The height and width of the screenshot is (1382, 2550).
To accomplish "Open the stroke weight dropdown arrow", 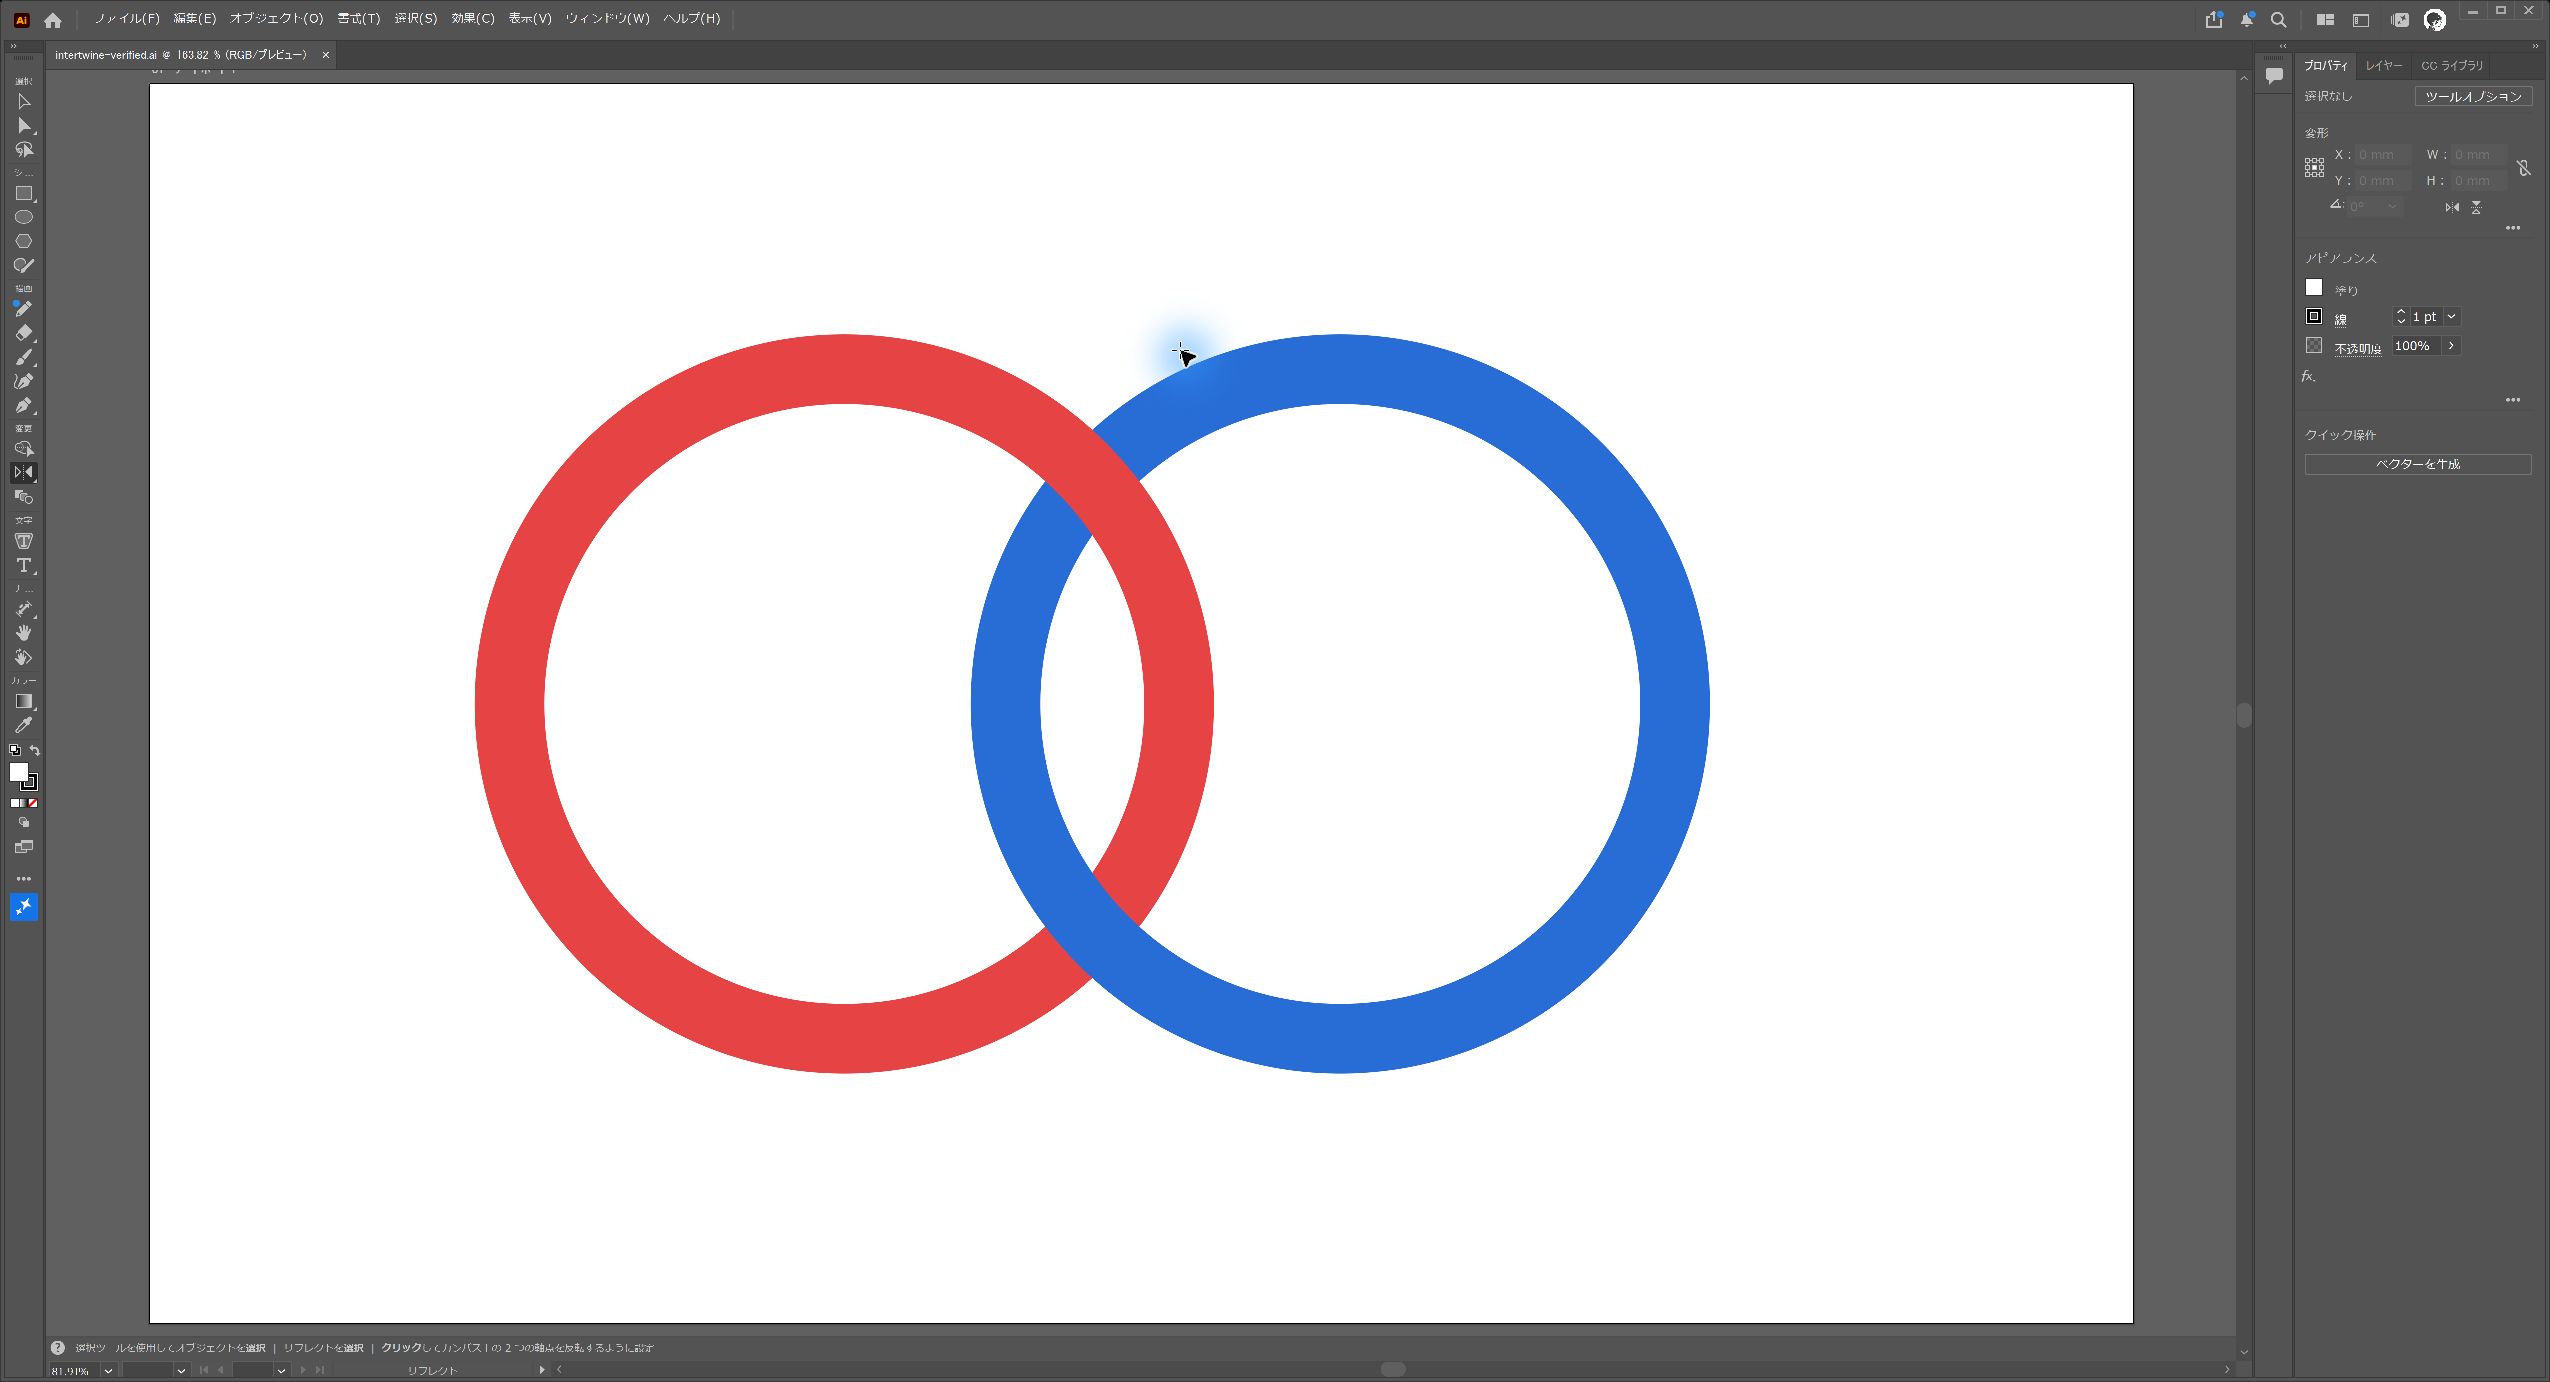I will pyautogui.click(x=2451, y=317).
